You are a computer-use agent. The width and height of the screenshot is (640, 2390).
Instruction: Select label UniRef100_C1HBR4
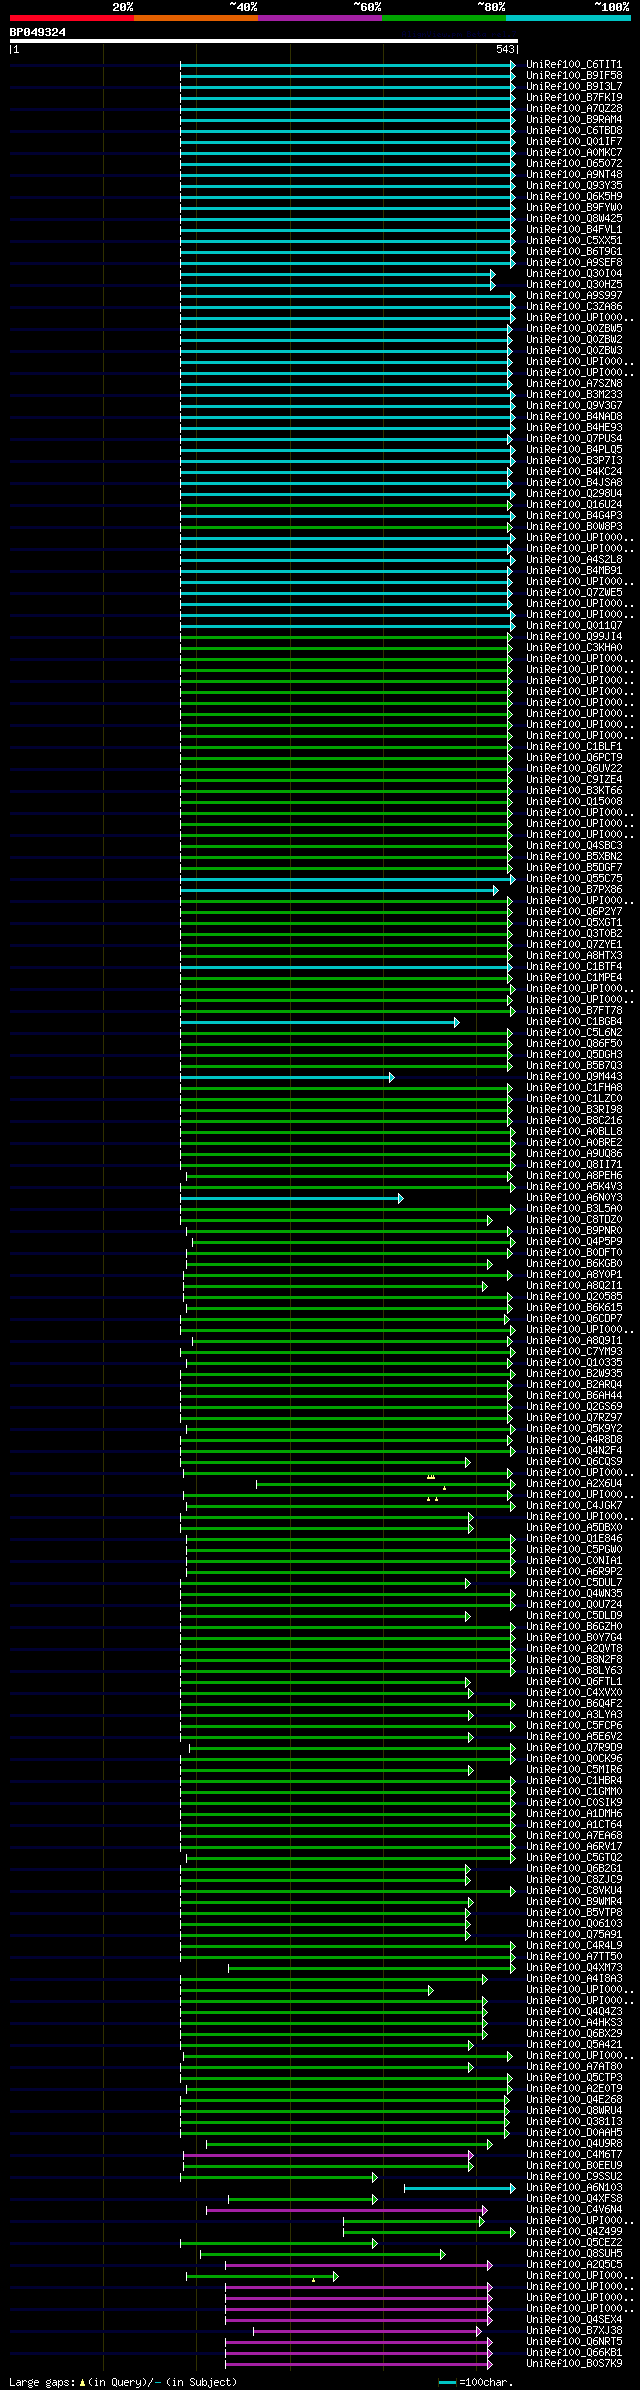point(574,1780)
